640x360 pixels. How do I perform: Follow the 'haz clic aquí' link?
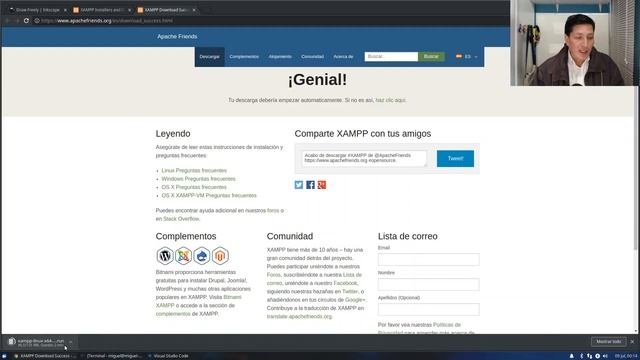click(390, 100)
